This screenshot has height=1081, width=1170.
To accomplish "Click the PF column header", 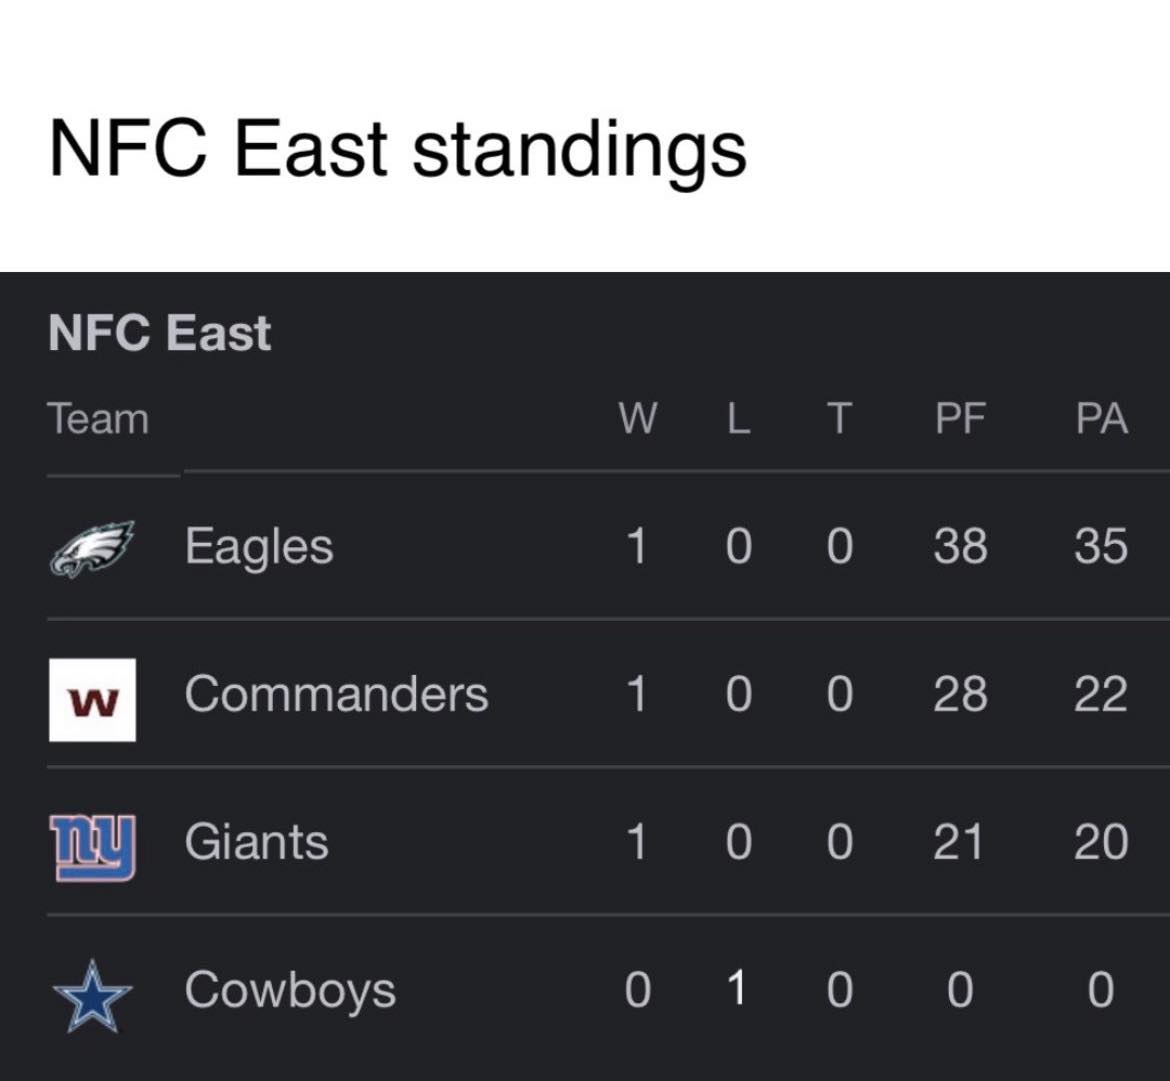I will (960, 419).
